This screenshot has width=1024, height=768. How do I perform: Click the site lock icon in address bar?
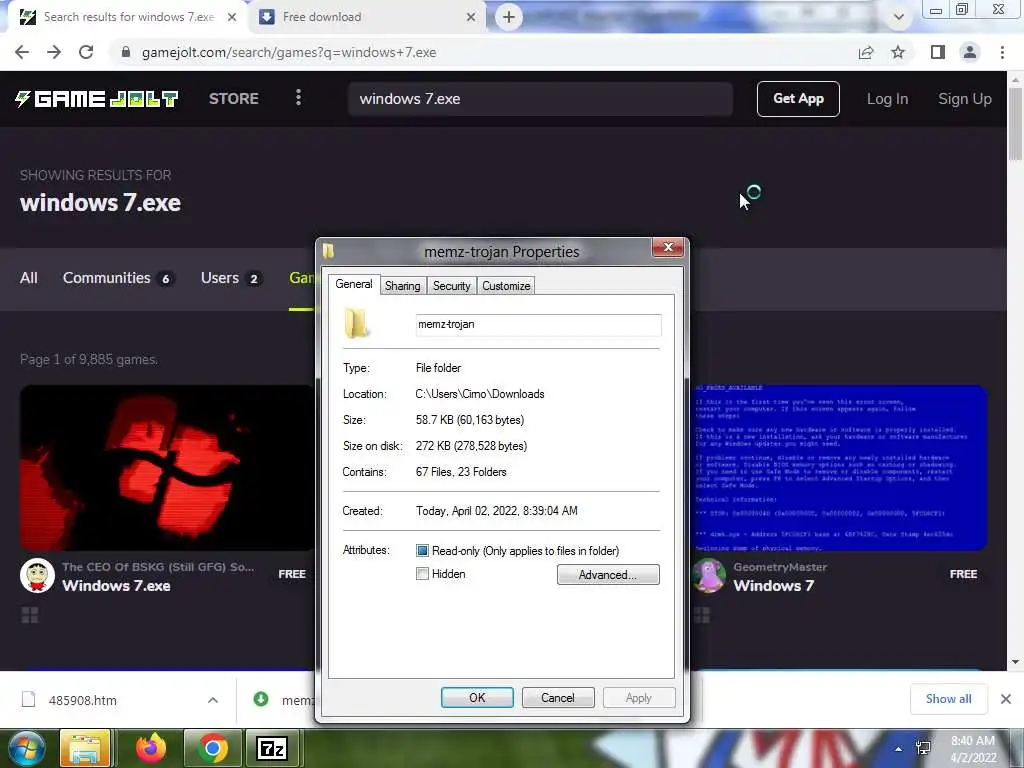126,52
